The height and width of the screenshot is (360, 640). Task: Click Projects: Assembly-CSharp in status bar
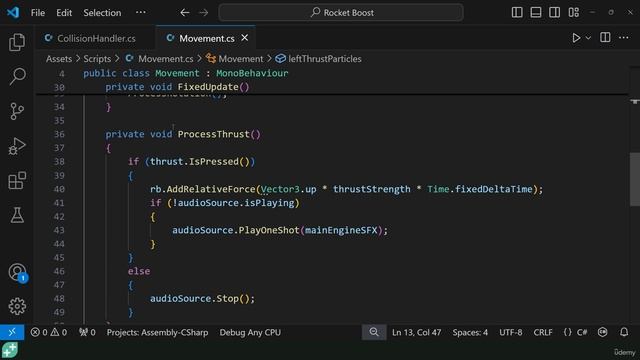click(x=157, y=332)
